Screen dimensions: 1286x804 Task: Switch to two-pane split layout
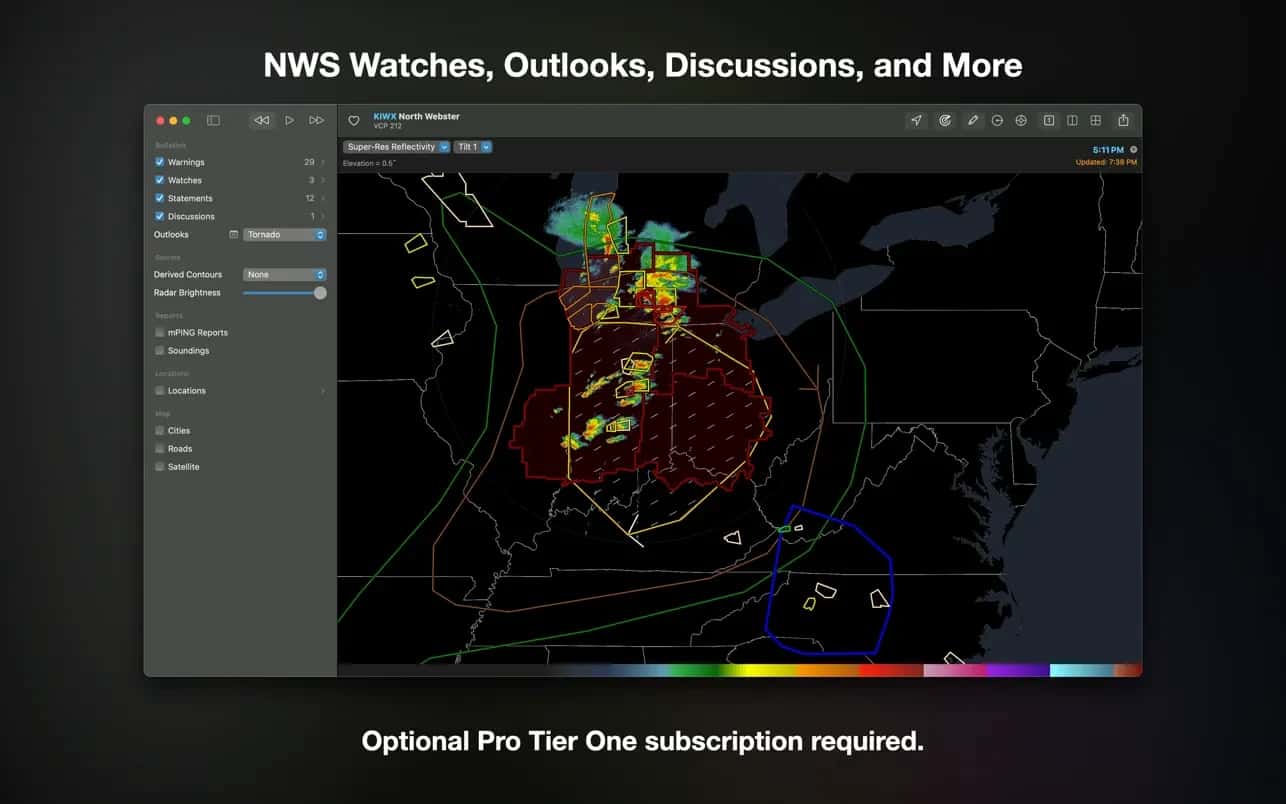(x=1072, y=120)
